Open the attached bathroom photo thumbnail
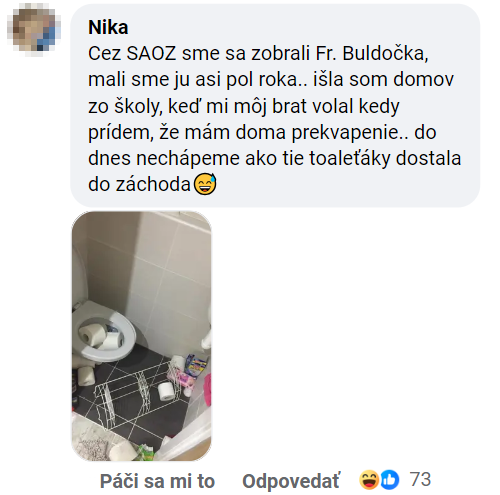This screenshot has height=495, width=500. pyautogui.click(x=141, y=336)
